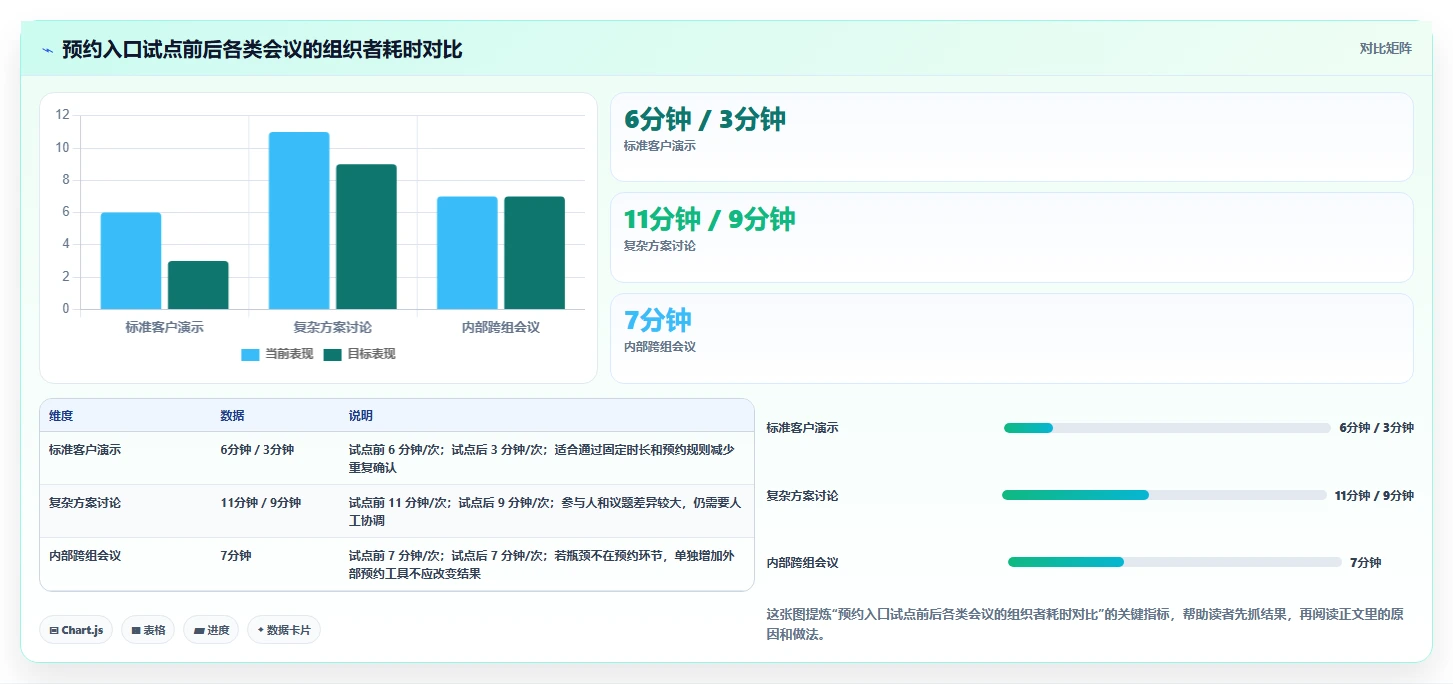Click the blue 当前表现 bar for 复杂方案讨论
1453x684 pixels.
(x=299, y=220)
